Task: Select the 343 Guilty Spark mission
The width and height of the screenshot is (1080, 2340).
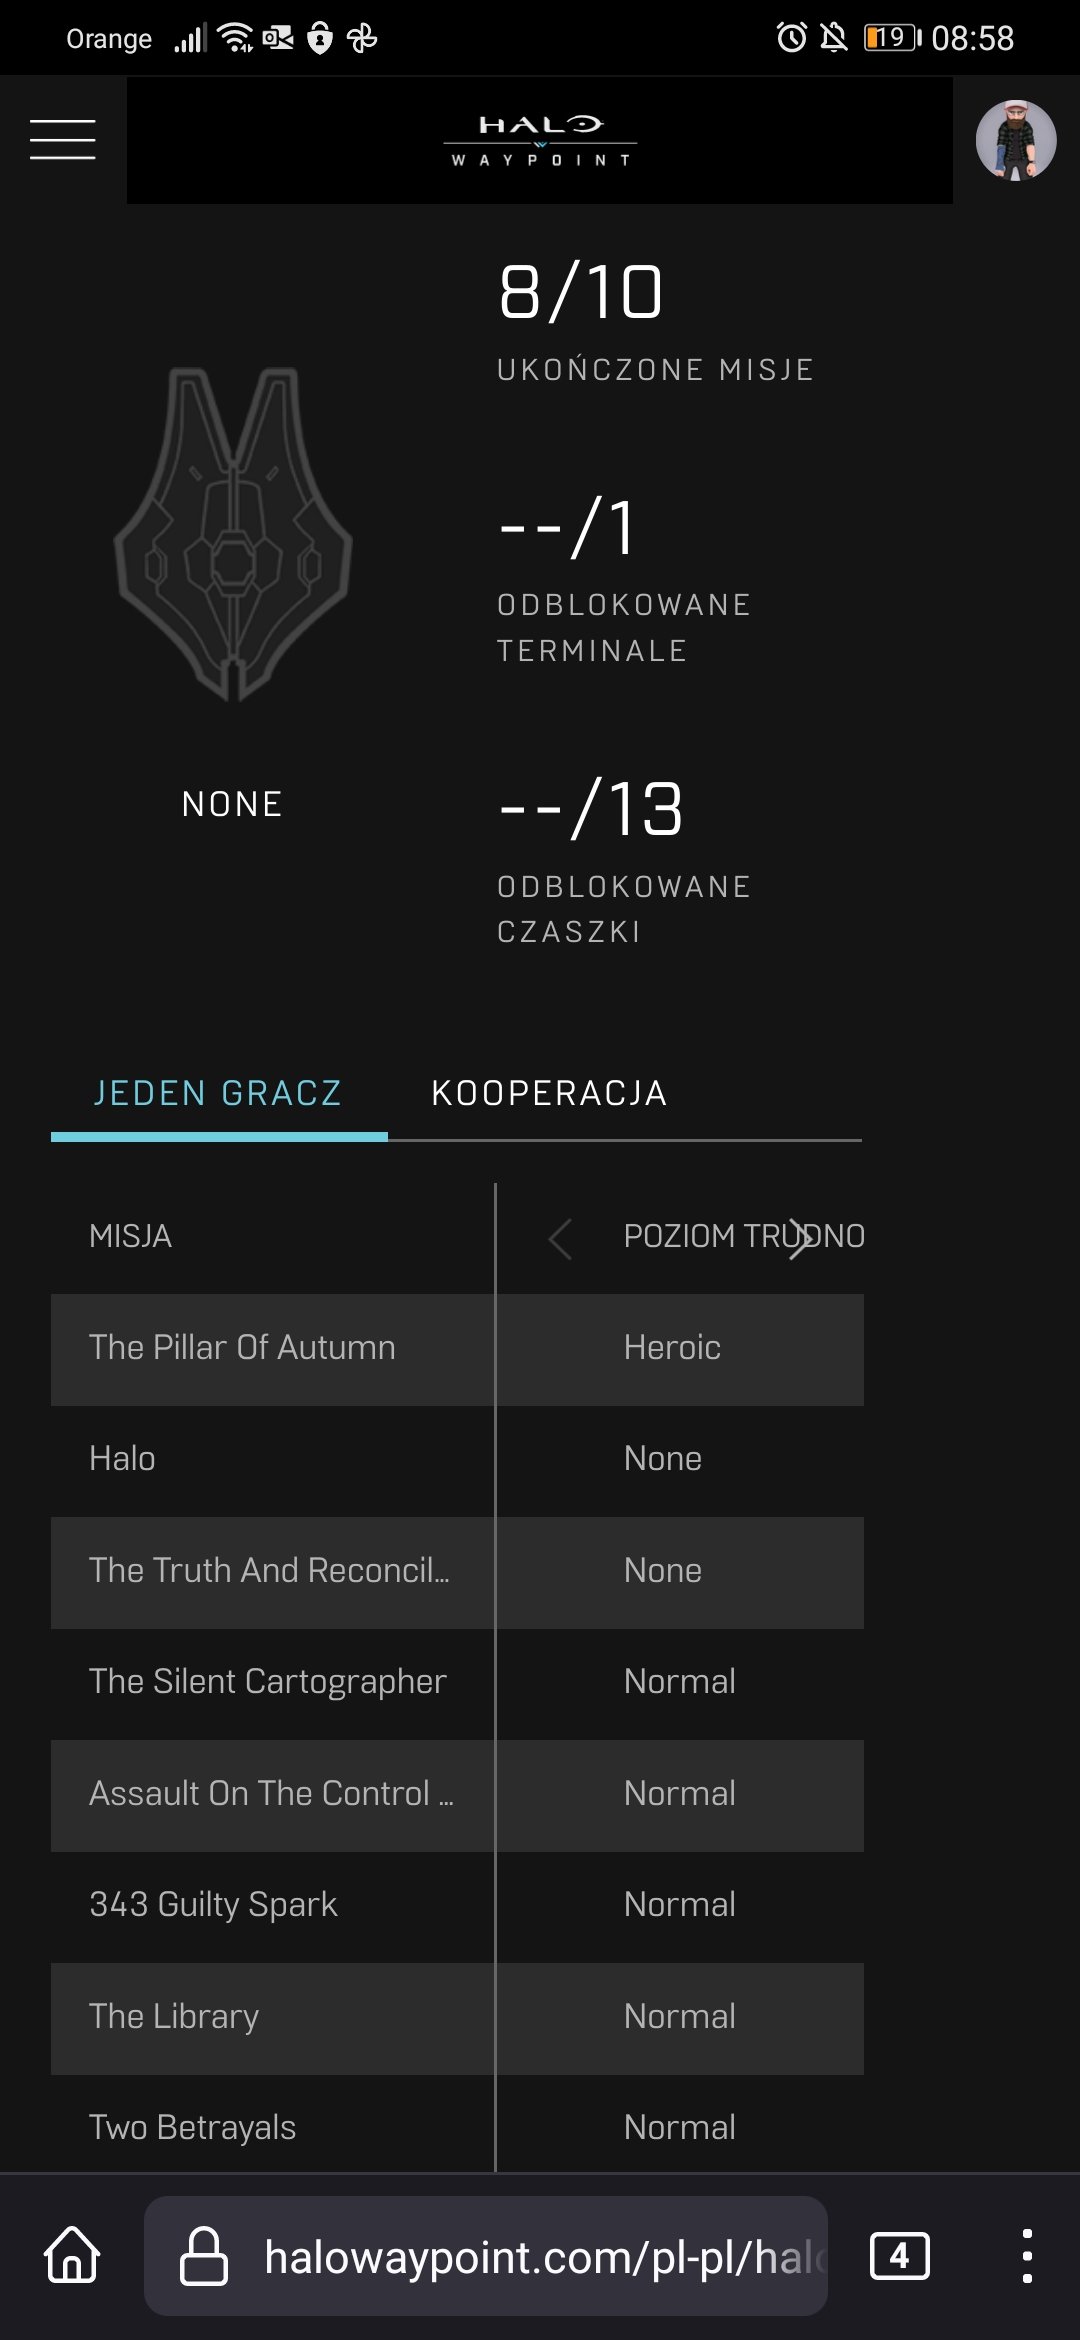Action: tap(213, 1905)
